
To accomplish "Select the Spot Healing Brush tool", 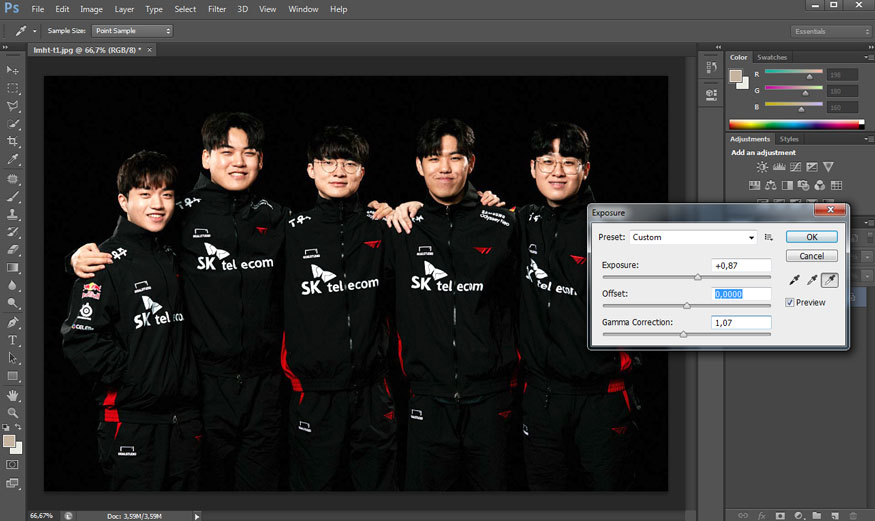I will pos(12,179).
